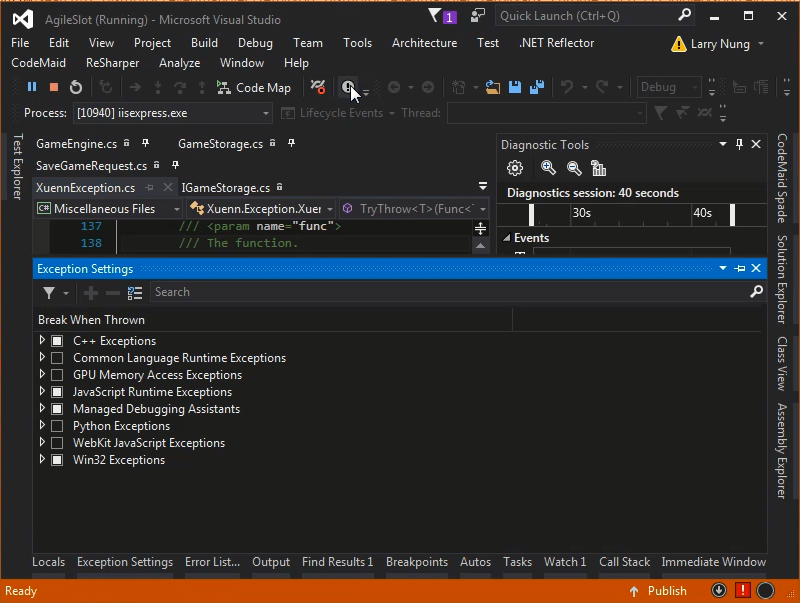
Task: Click the Open File folder icon
Action: click(492, 87)
